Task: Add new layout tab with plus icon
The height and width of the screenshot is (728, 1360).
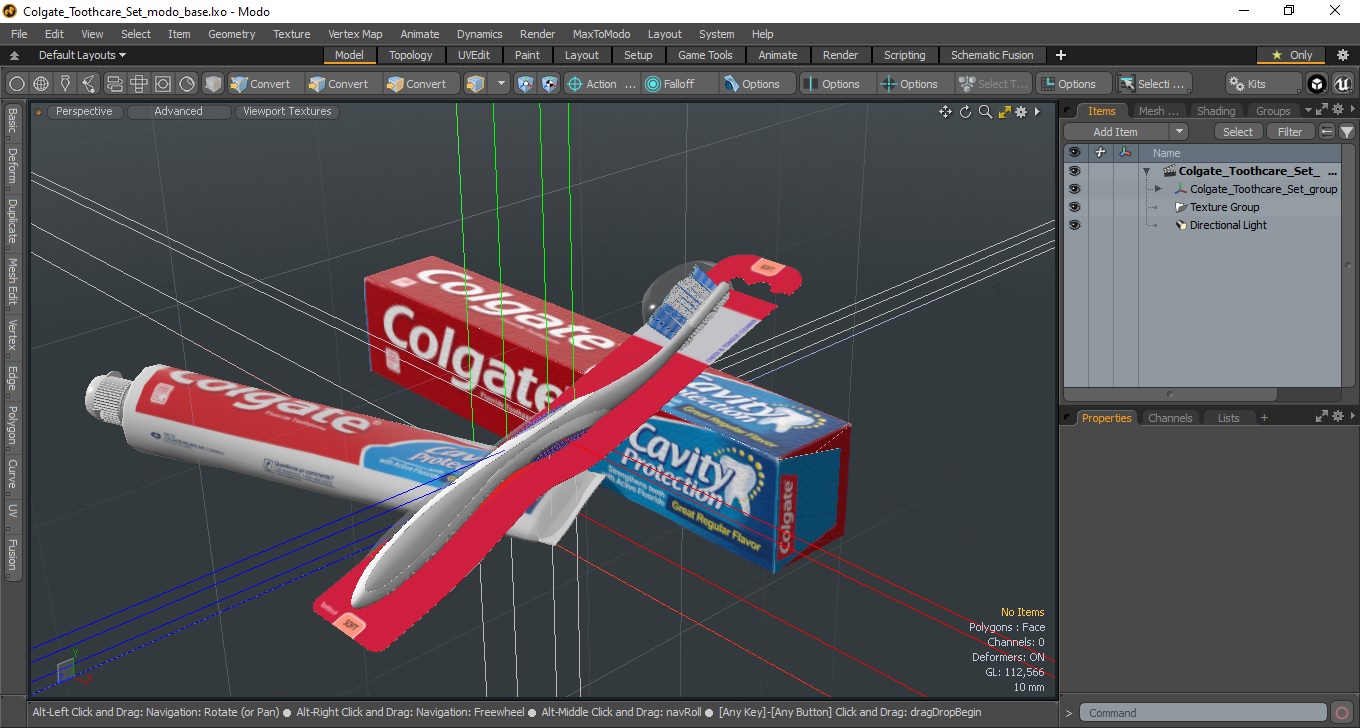Action: pyautogui.click(x=1061, y=55)
